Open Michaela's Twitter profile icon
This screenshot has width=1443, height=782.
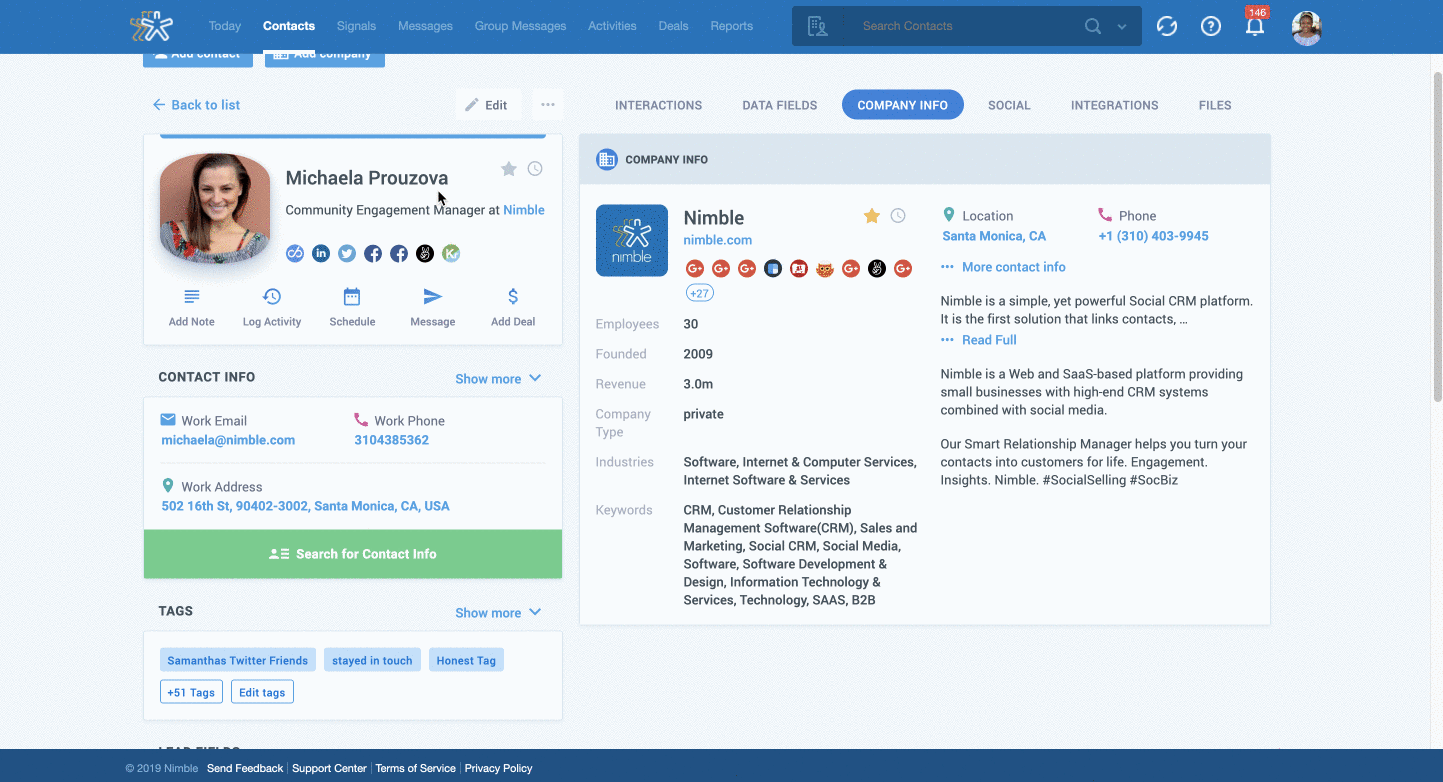click(x=347, y=253)
